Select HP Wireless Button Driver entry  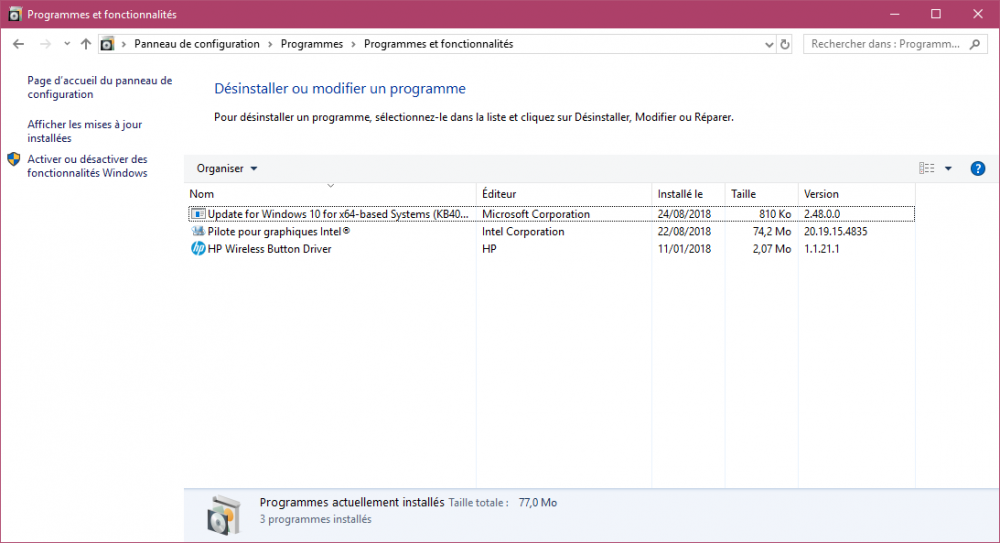tap(552, 249)
